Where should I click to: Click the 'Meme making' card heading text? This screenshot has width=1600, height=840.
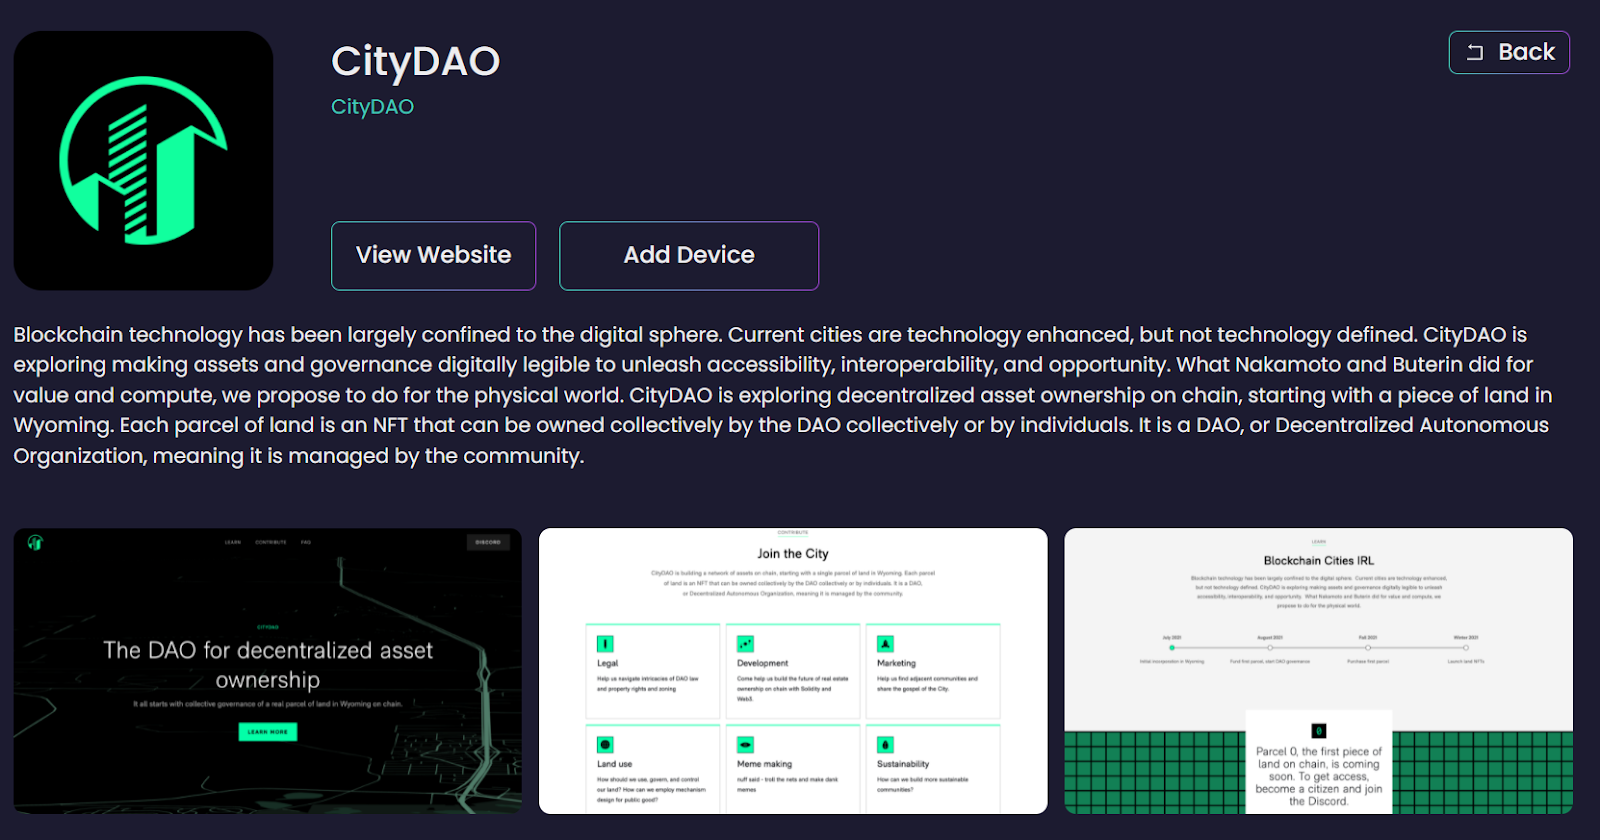click(x=764, y=764)
